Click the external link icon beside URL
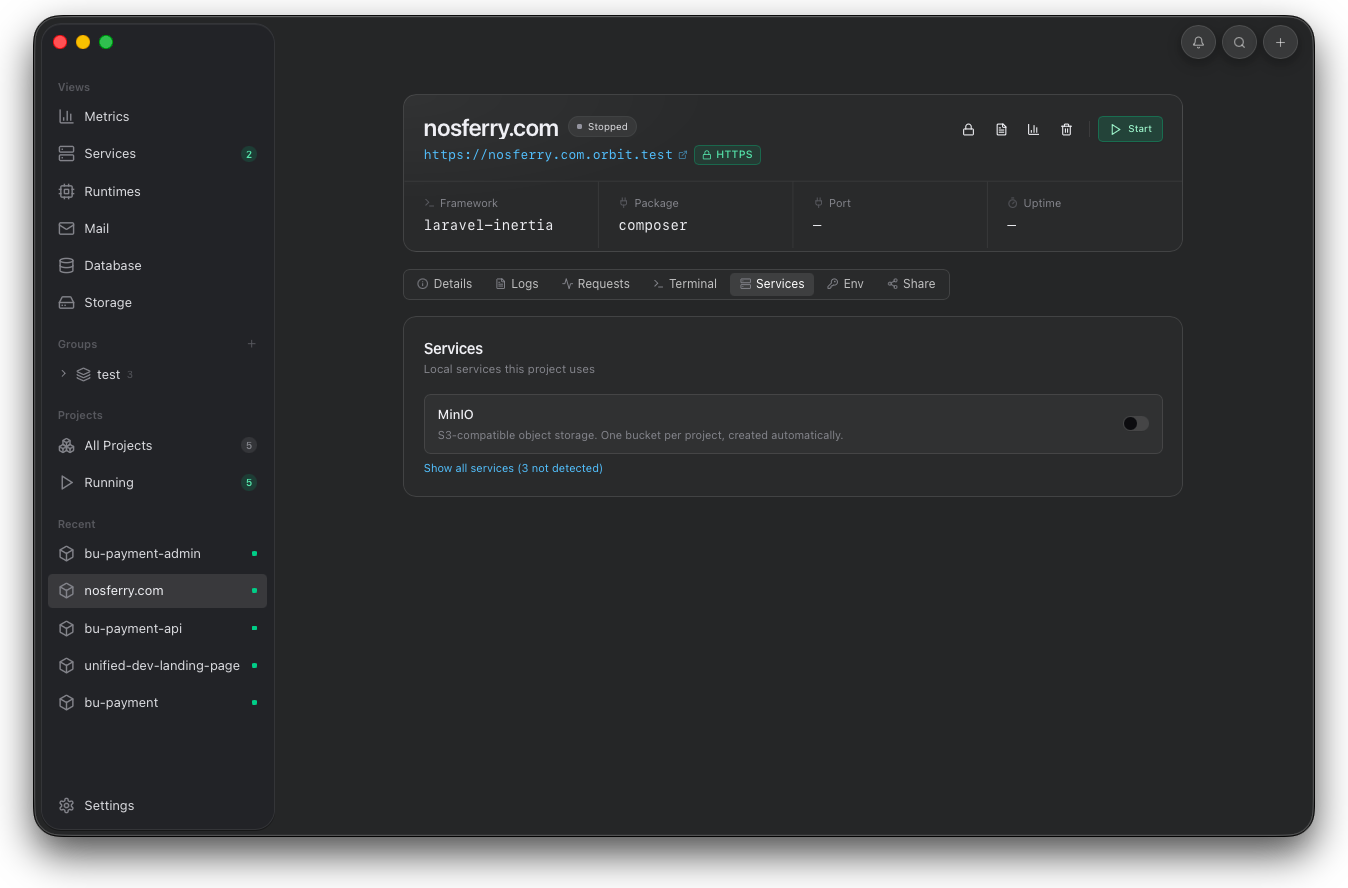The width and height of the screenshot is (1348, 888). 683,155
